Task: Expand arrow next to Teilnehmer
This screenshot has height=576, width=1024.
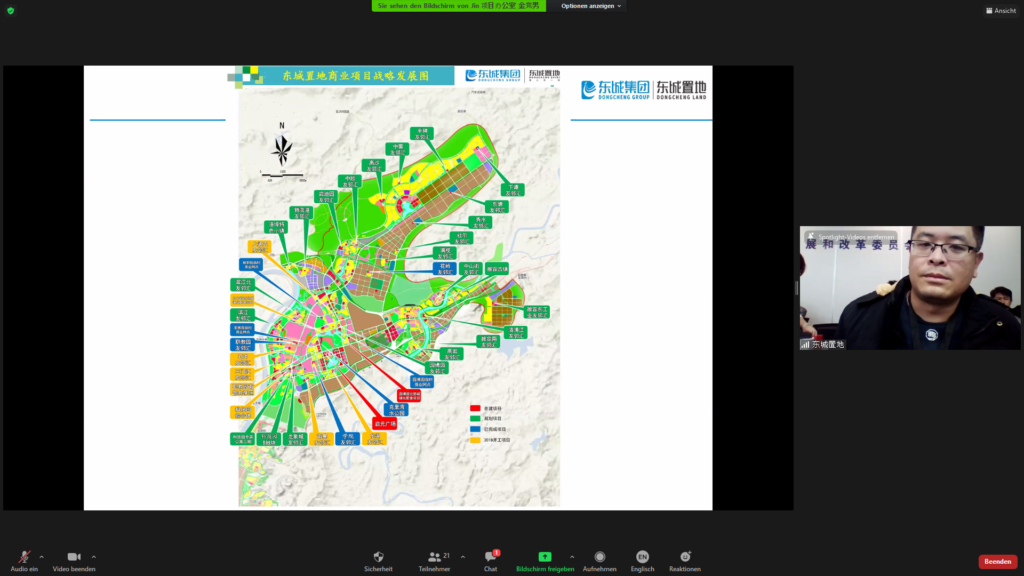Action: pyautogui.click(x=462, y=556)
